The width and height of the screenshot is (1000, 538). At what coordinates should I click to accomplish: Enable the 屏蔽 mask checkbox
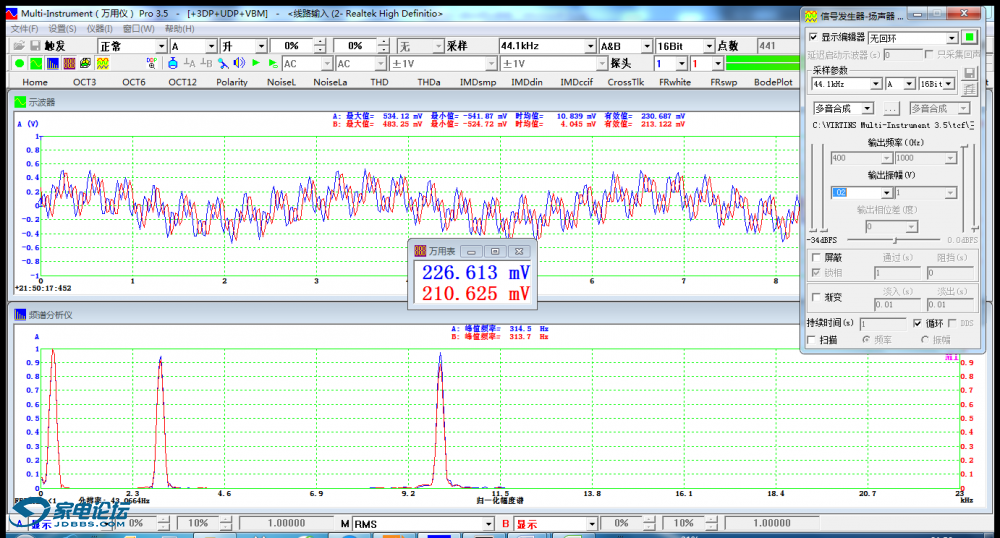[816, 258]
